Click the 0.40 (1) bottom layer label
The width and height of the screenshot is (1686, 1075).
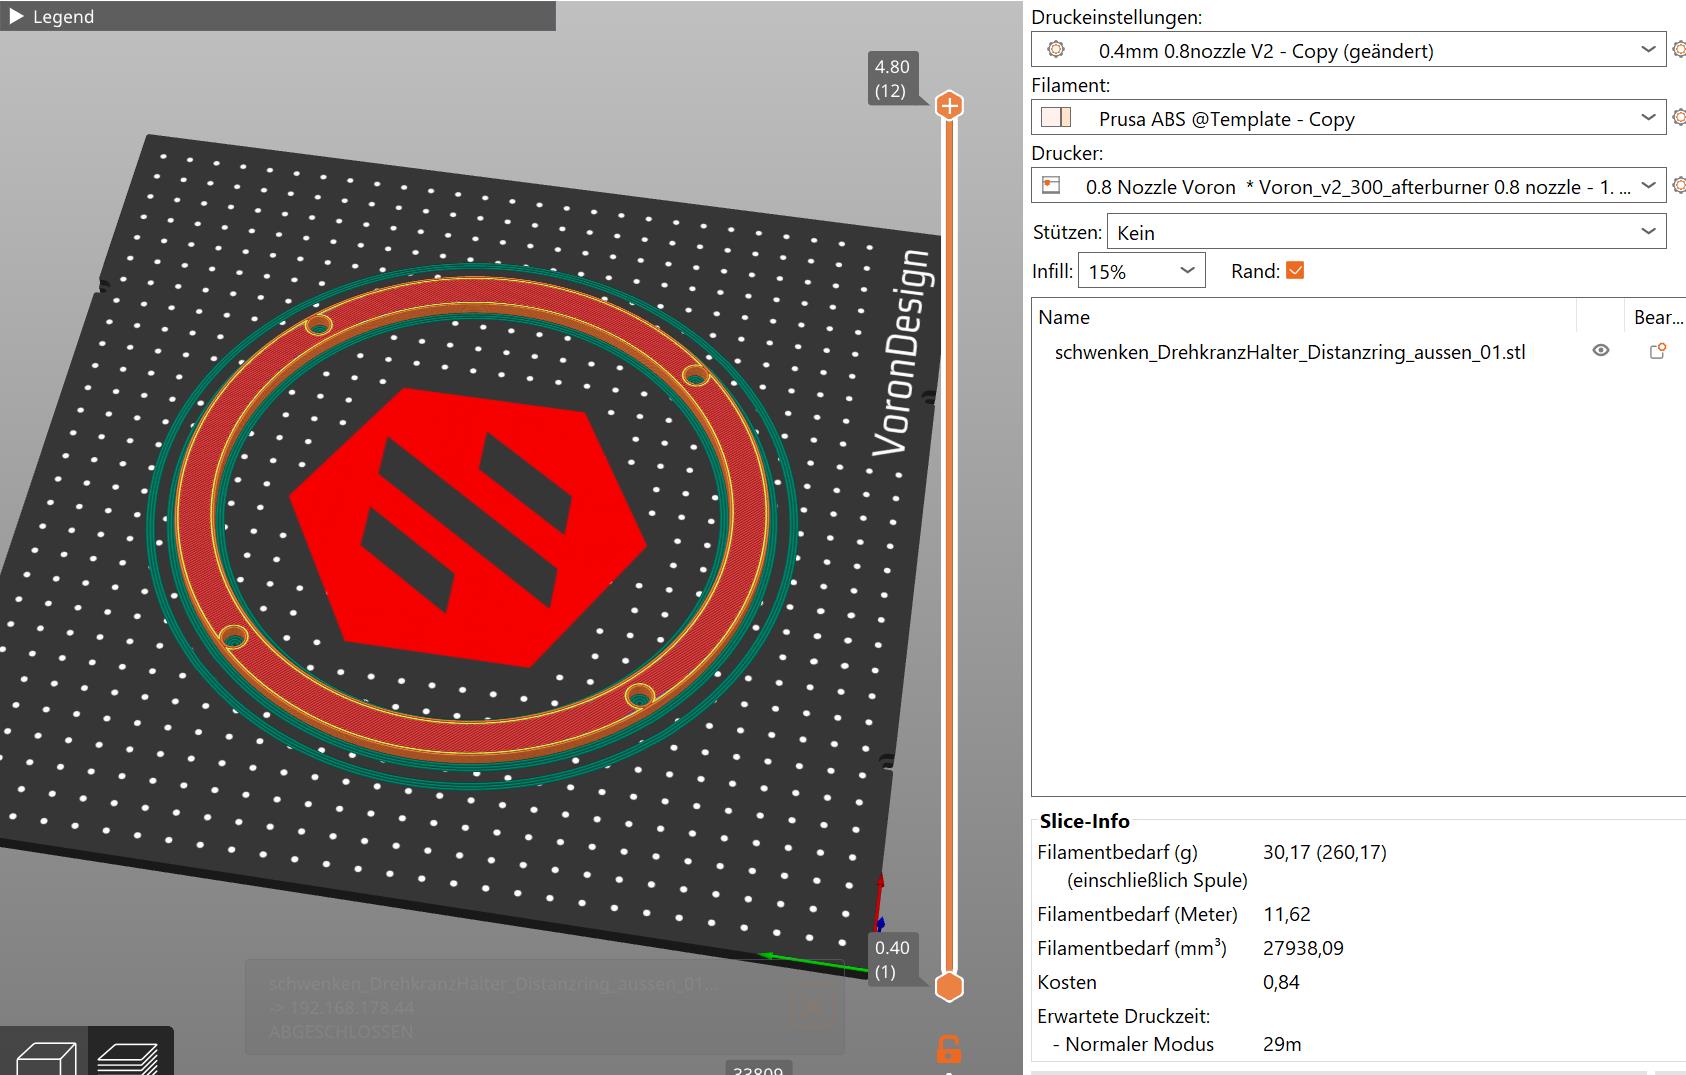coord(892,960)
